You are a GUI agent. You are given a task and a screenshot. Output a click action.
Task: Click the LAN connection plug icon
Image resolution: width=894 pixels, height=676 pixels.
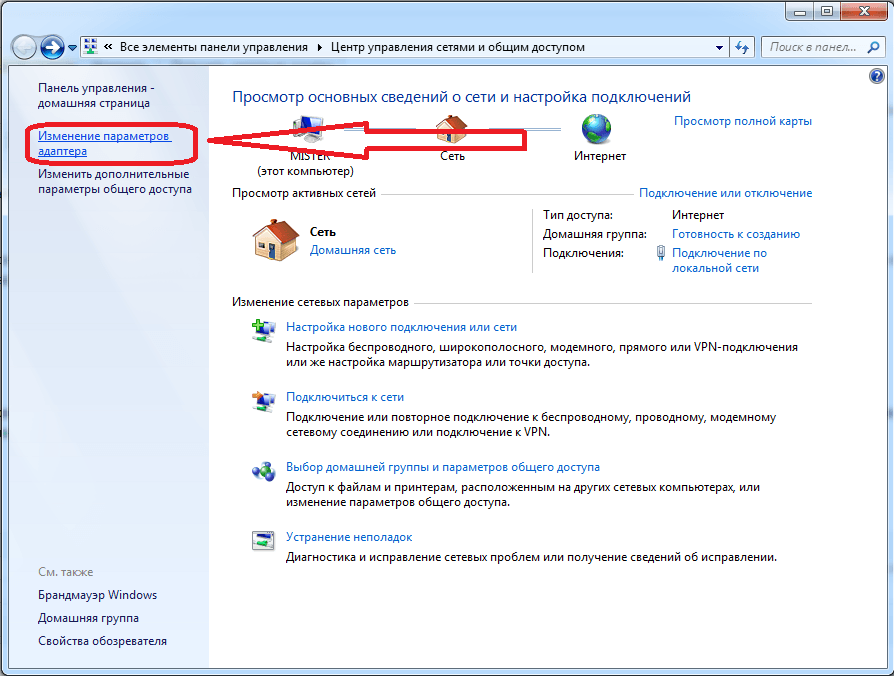(660, 253)
